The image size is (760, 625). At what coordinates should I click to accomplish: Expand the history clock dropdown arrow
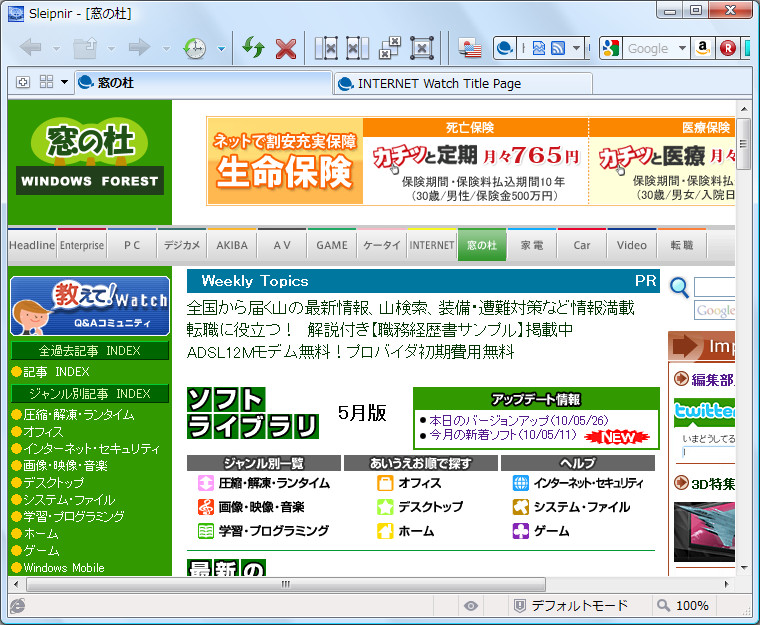(x=221, y=48)
